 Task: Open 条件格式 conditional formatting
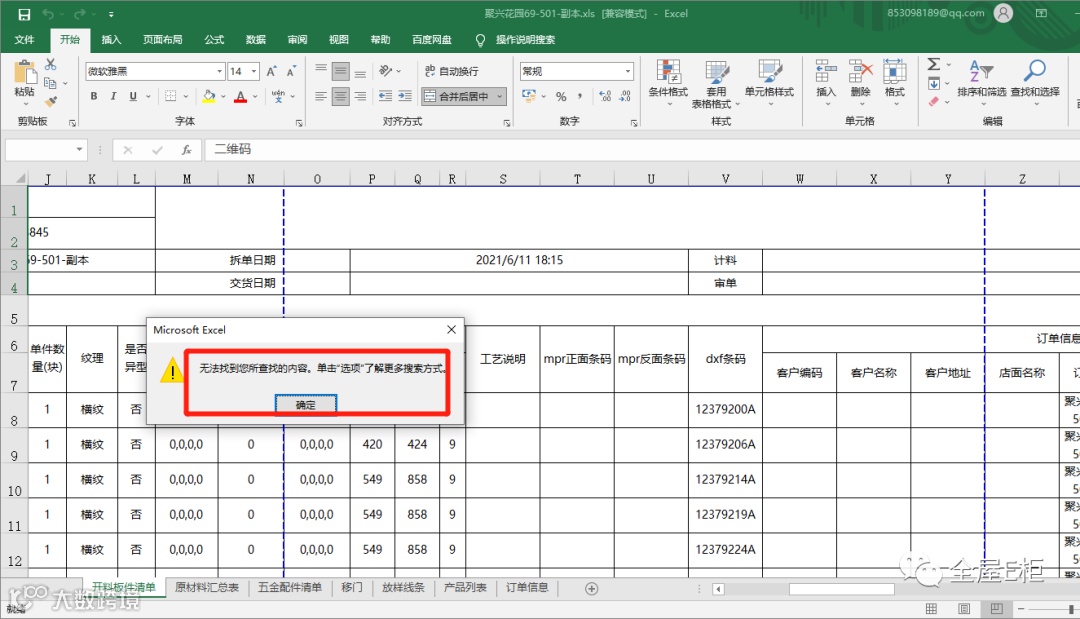pos(668,83)
